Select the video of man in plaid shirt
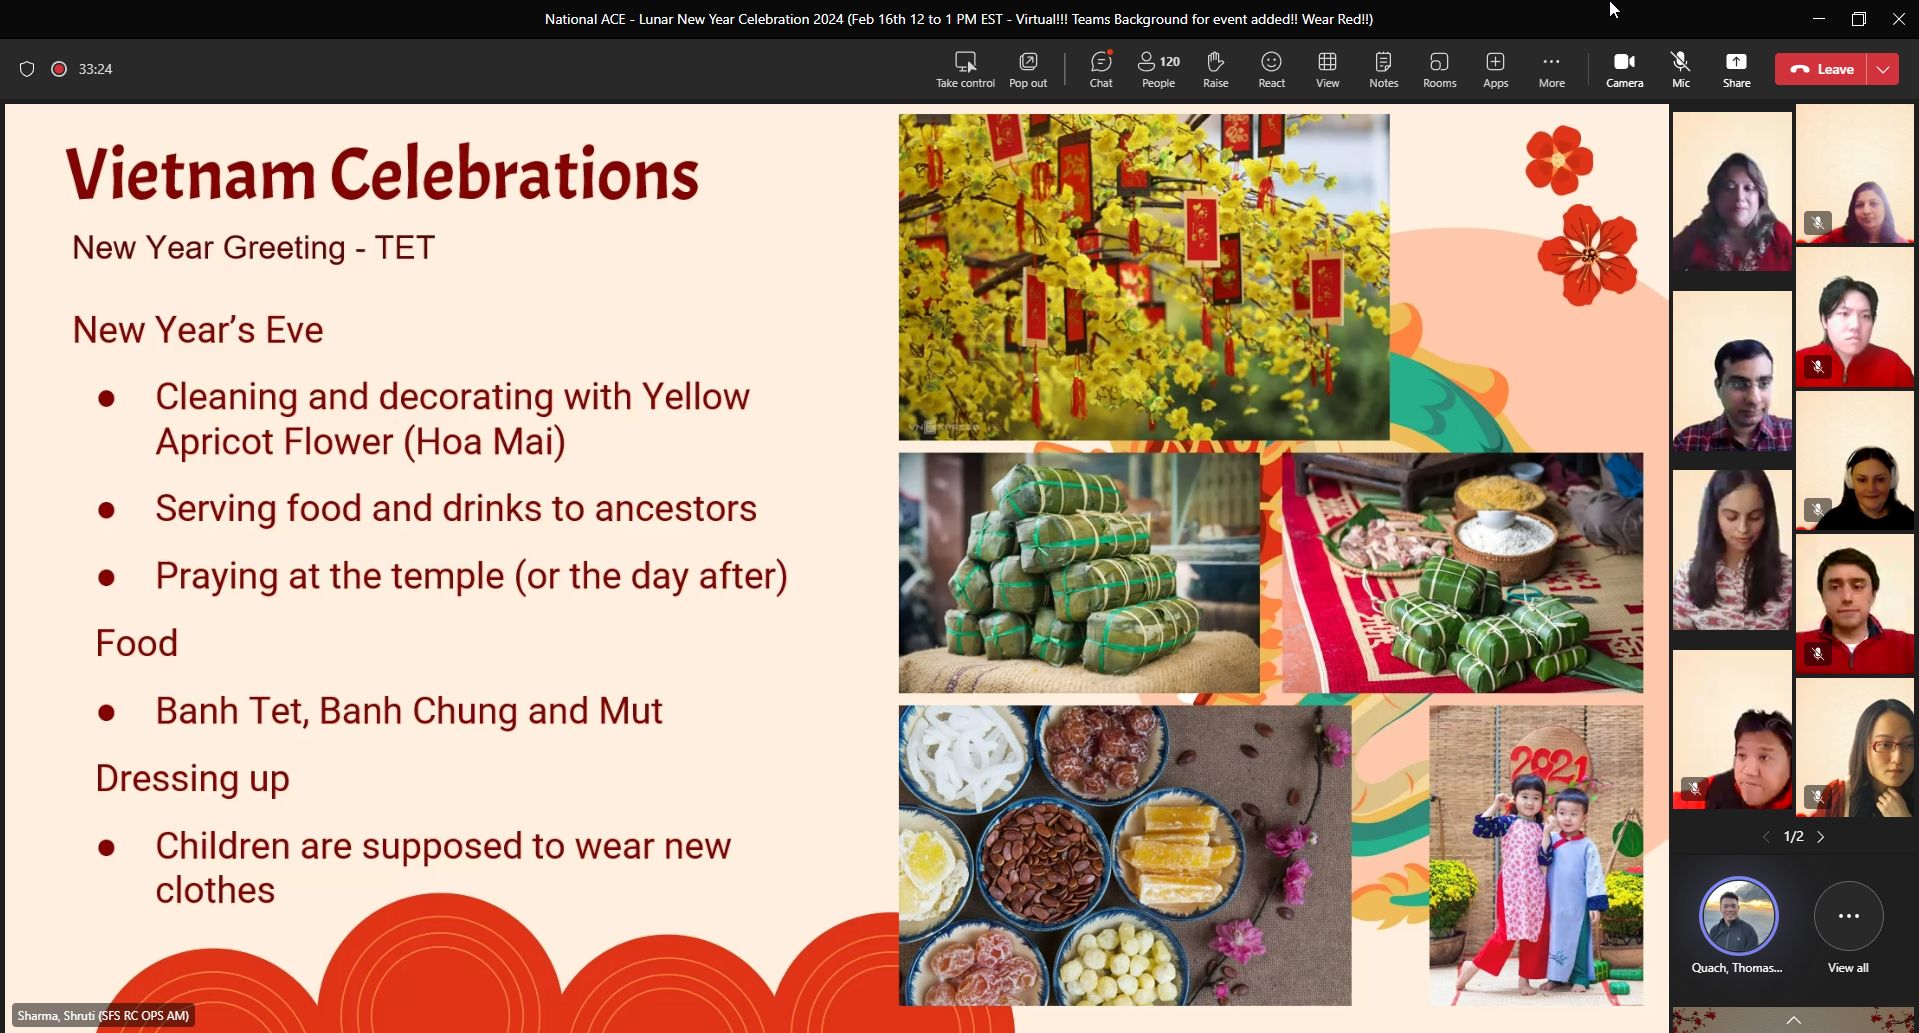This screenshot has width=1919, height=1033. pos(1732,371)
